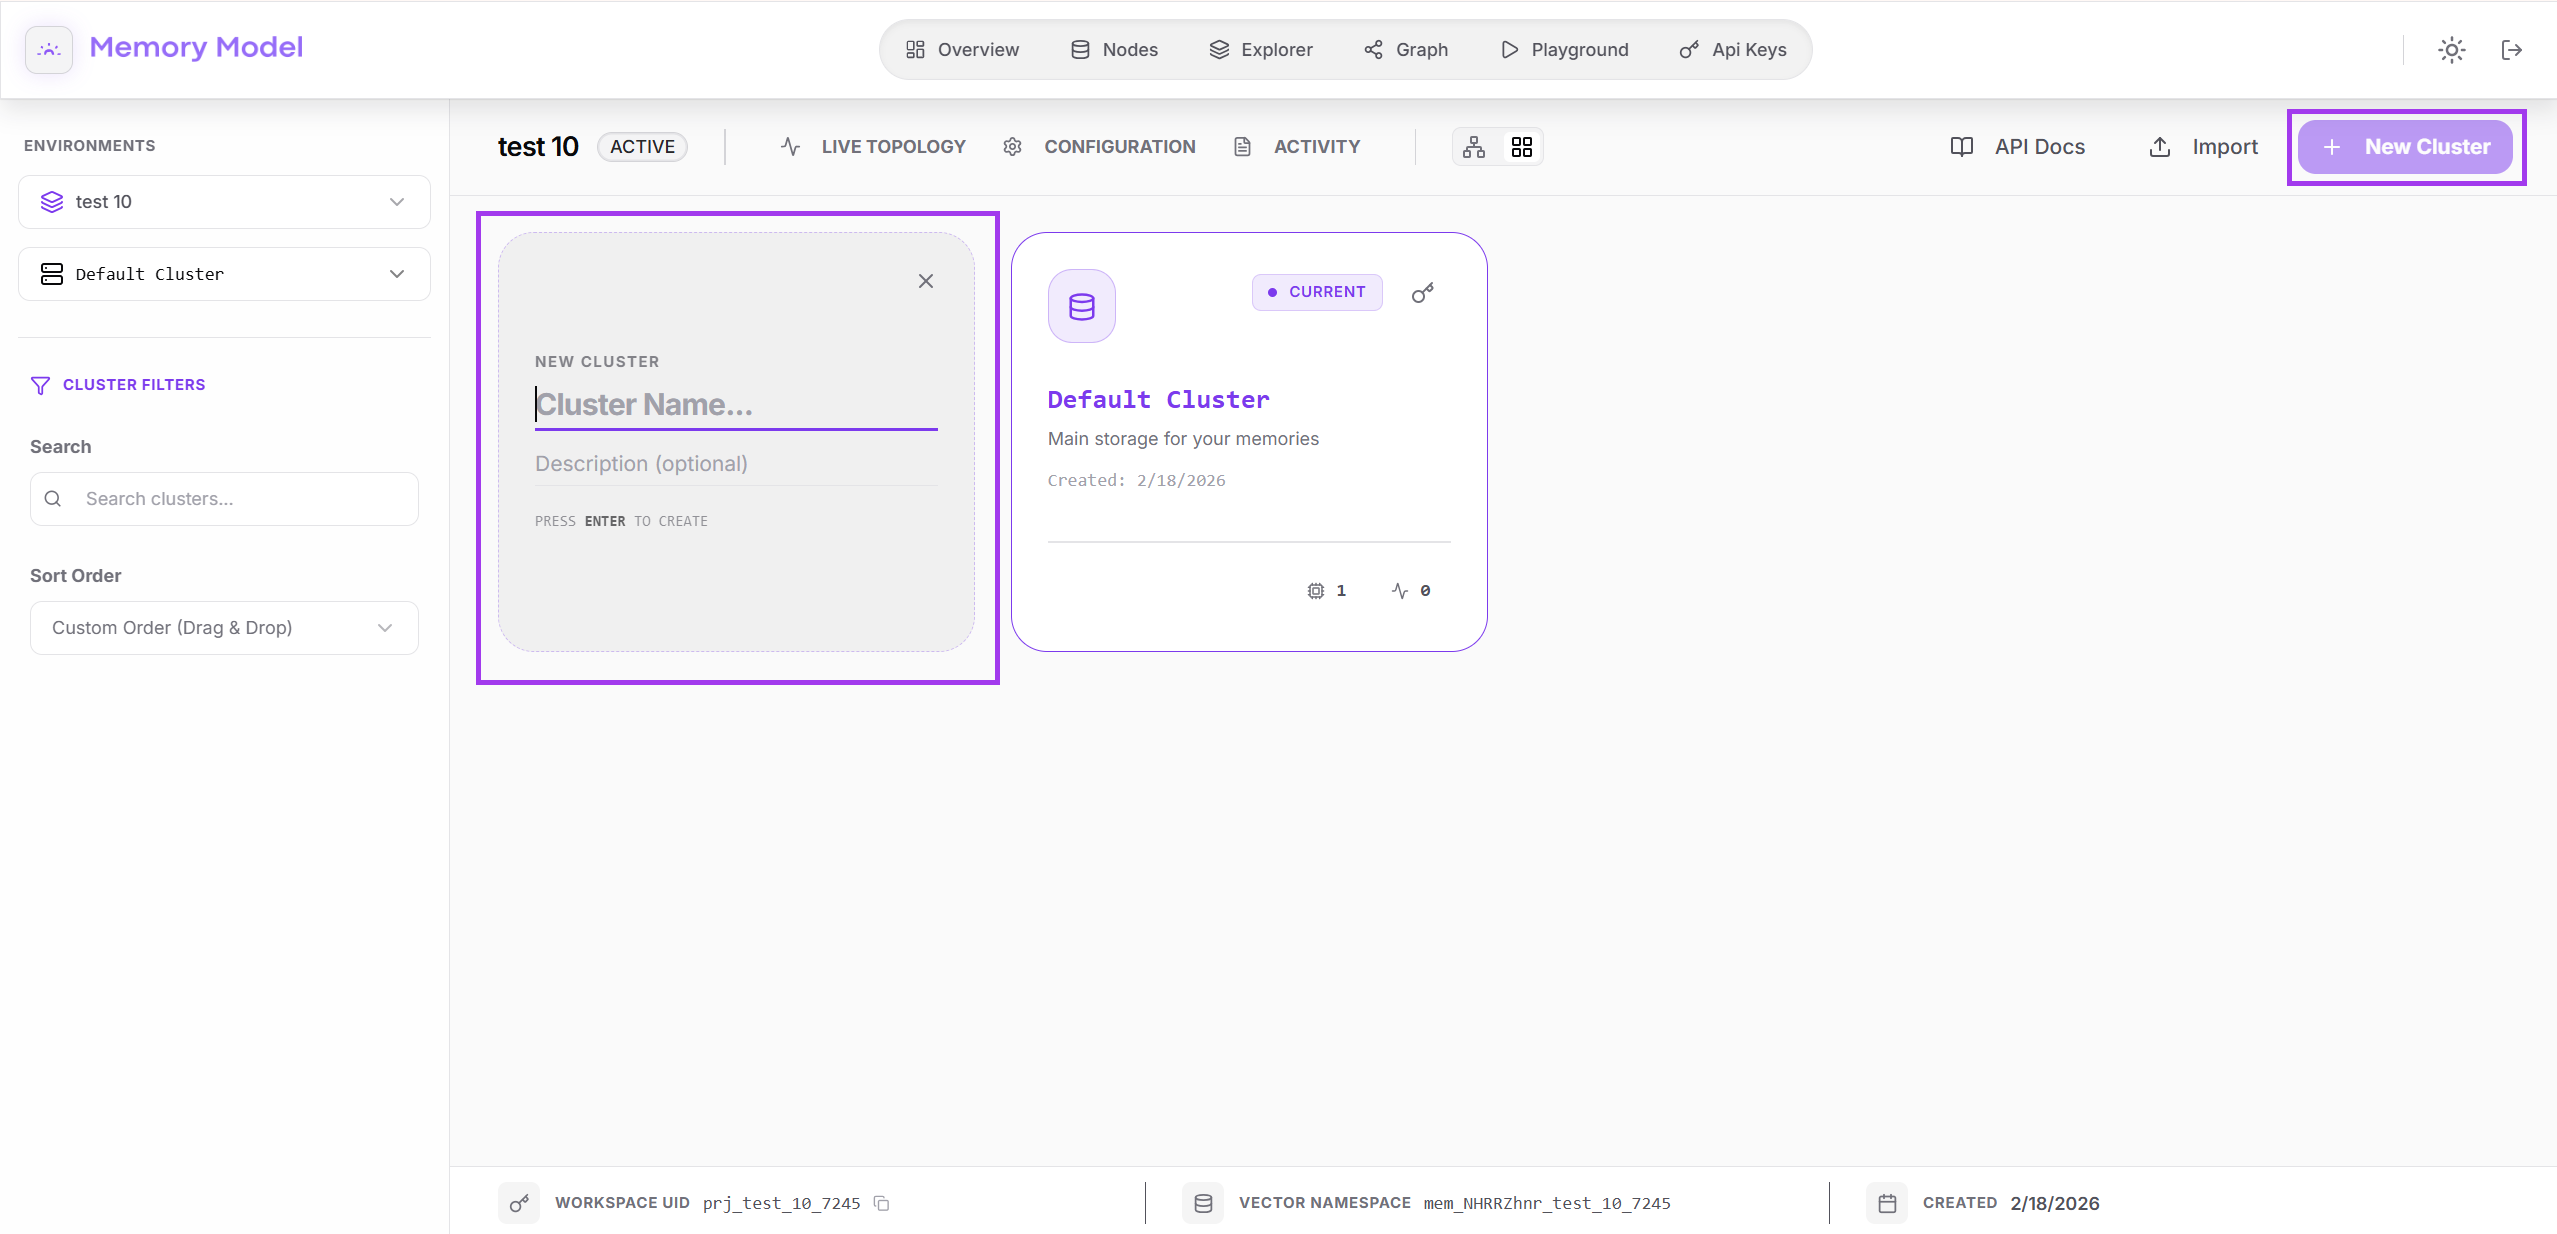Toggle the theme using the sun icon

tap(2451, 49)
